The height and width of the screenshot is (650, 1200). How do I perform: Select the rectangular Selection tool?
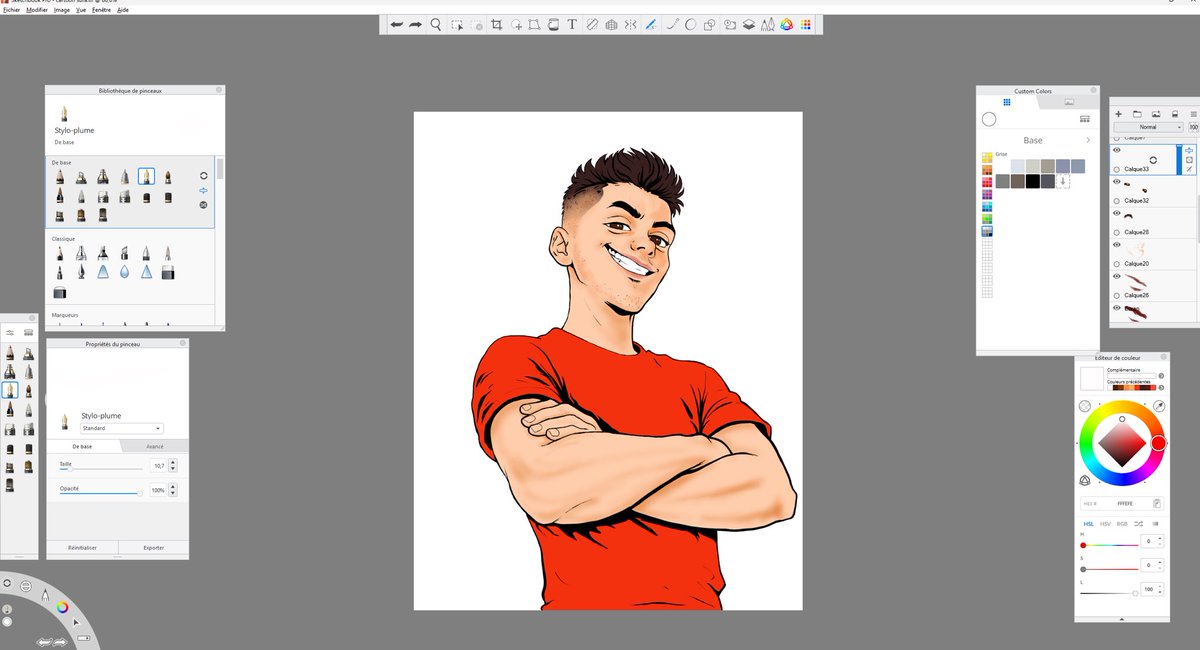[457, 25]
